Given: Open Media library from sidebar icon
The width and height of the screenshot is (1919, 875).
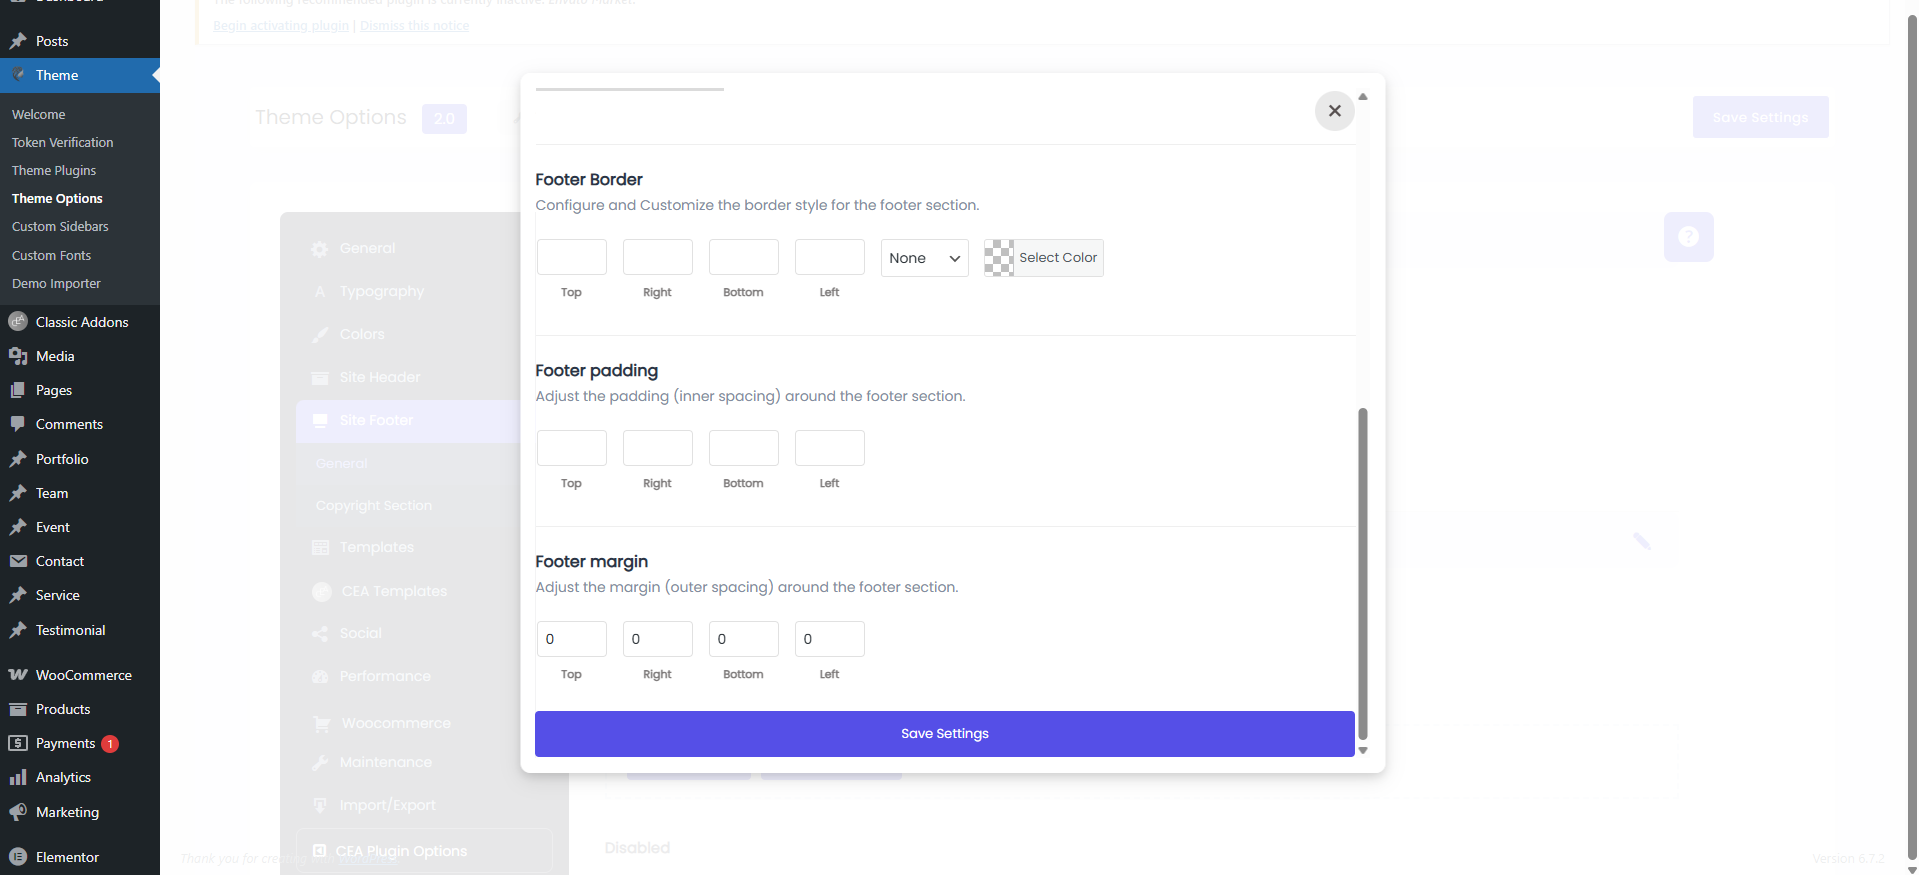Looking at the screenshot, I should pos(18,356).
